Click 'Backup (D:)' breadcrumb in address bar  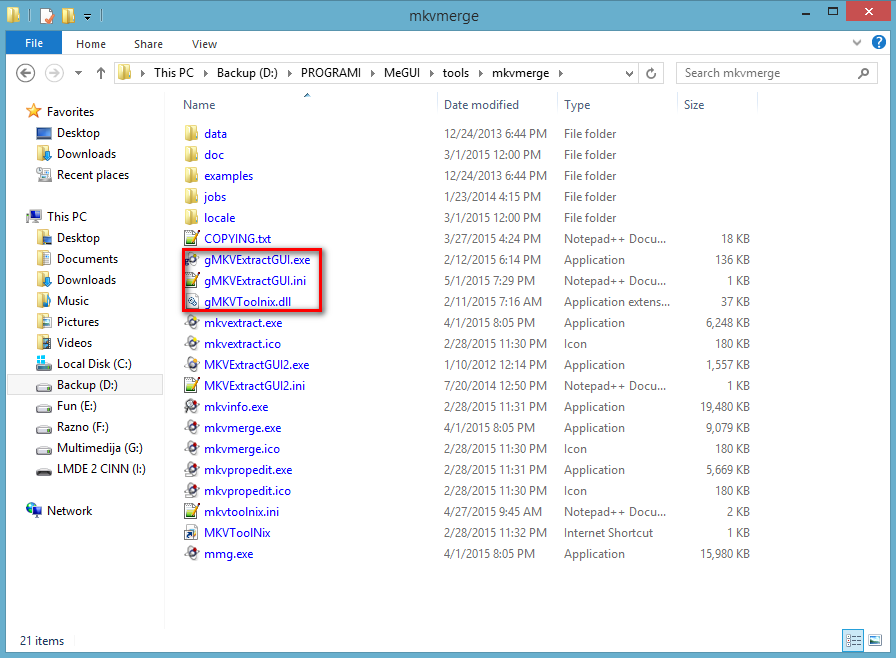[x=247, y=73]
